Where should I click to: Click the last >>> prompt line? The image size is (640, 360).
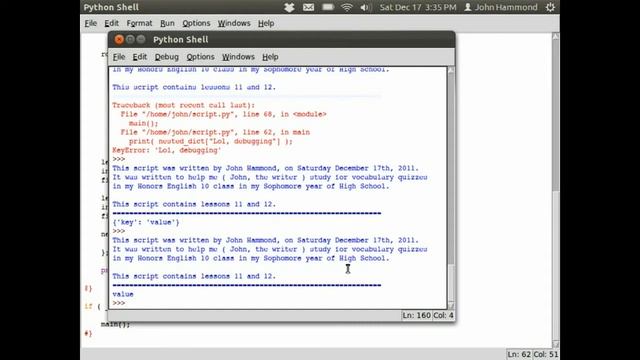pos(119,303)
